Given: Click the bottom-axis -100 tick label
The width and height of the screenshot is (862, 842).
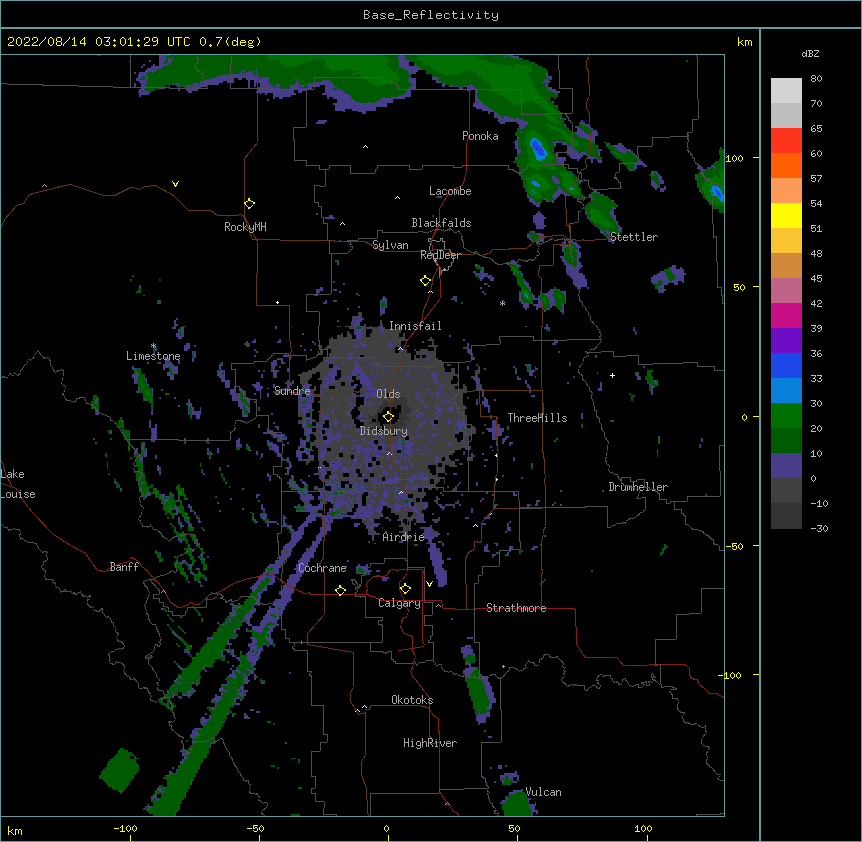Looking at the screenshot, I should pos(125,828).
